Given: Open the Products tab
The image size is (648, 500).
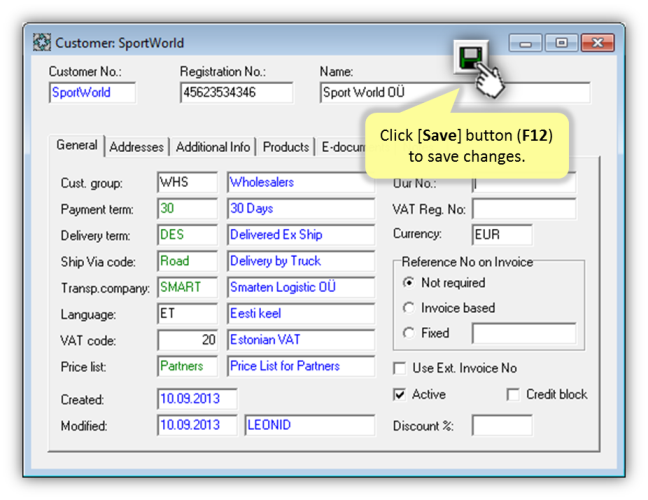Looking at the screenshot, I should (x=286, y=147).
